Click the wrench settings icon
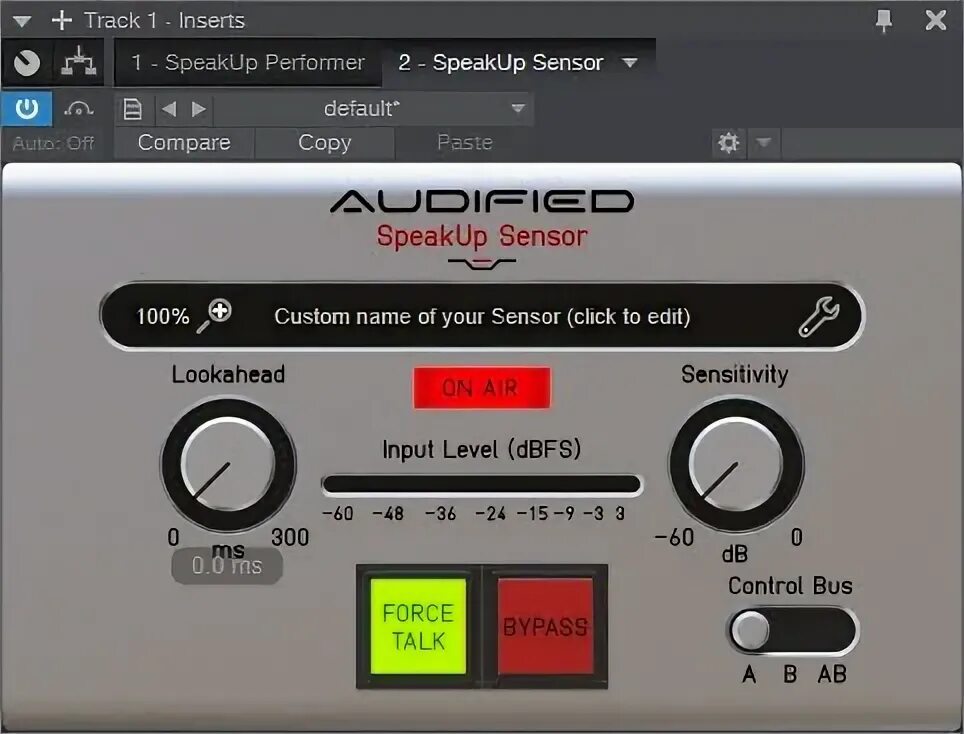This screenshot has width=964, height=734. point(819,317)
